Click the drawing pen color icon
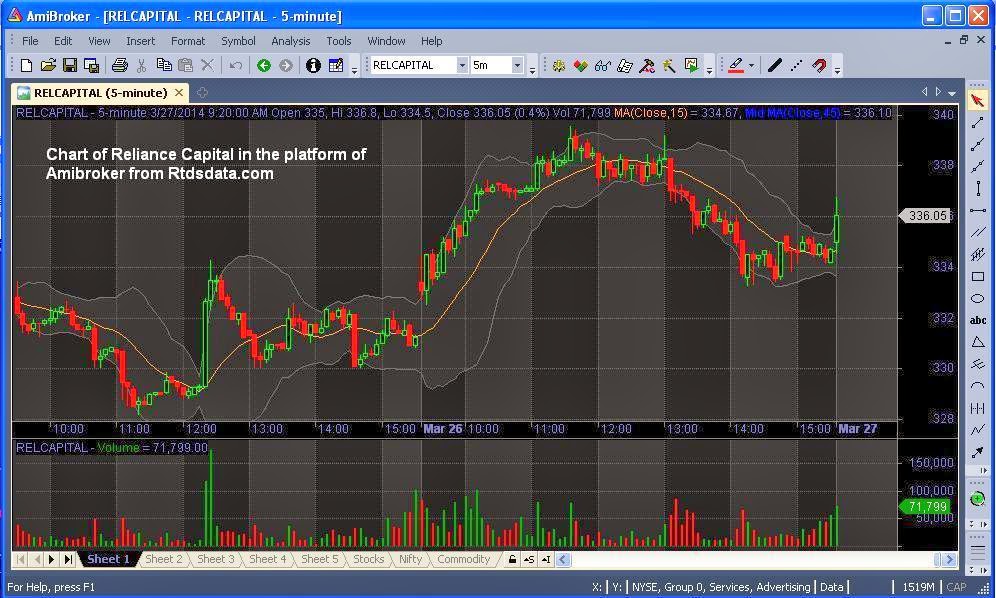This screenshot has width=996, height=598. [x=736, y=65]
